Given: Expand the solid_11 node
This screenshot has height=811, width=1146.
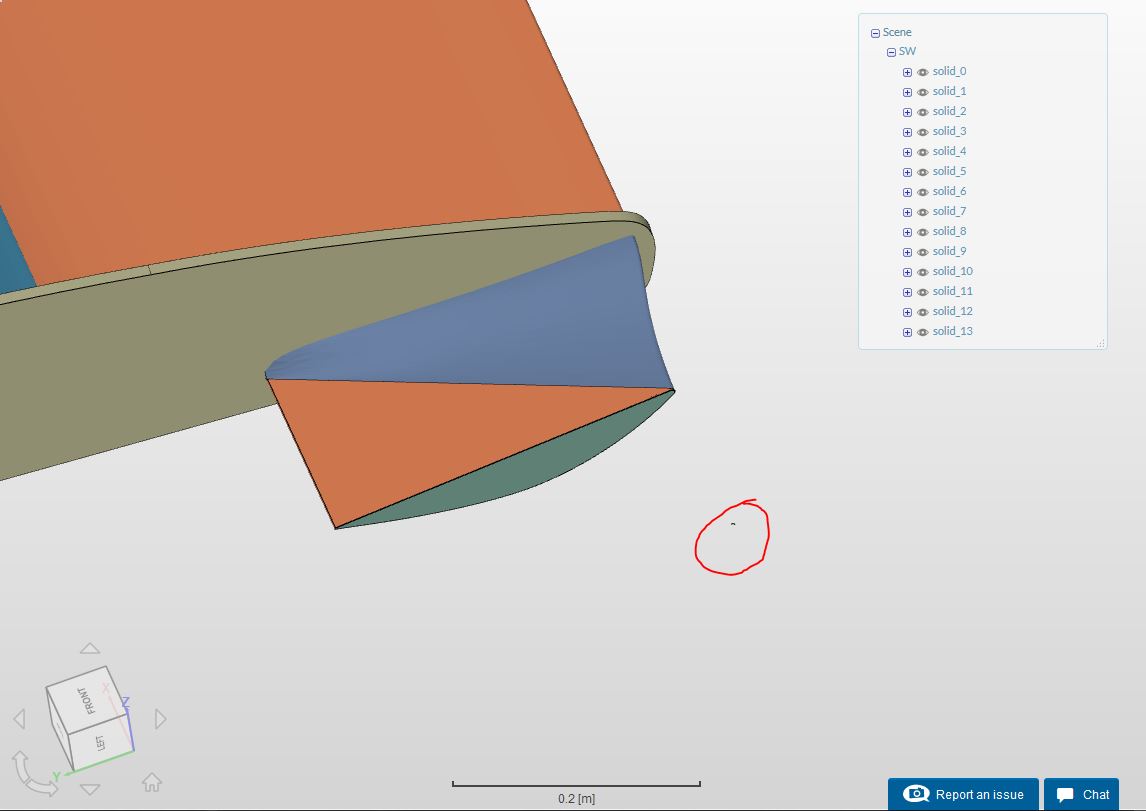Looking at the screenshot, I should [x=907, y=292].
